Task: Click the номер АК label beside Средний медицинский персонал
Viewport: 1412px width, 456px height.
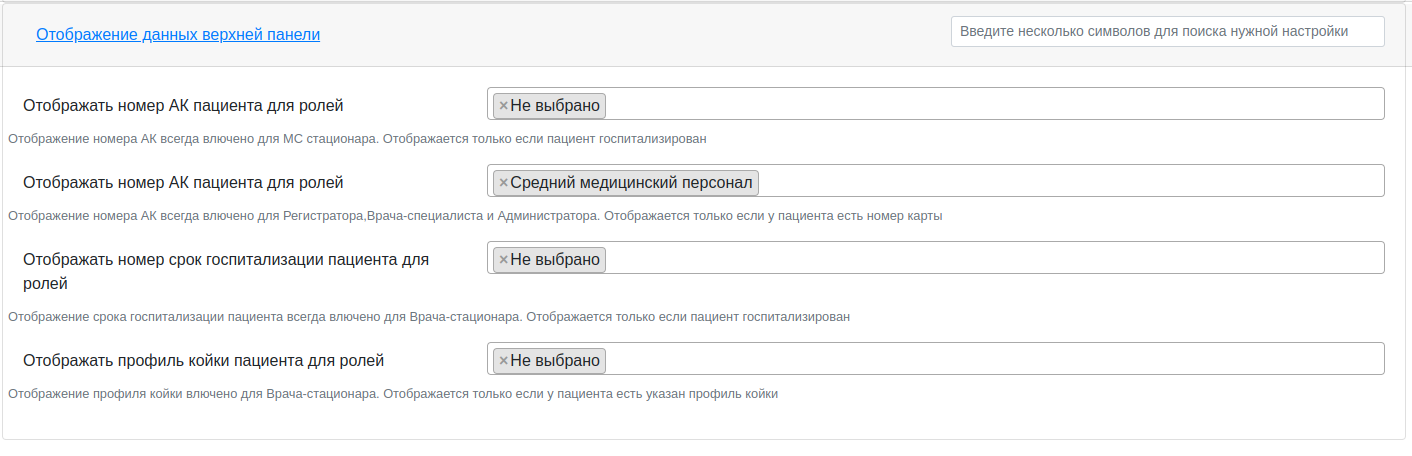Action: pyautogui.click(x=183, y=182)
